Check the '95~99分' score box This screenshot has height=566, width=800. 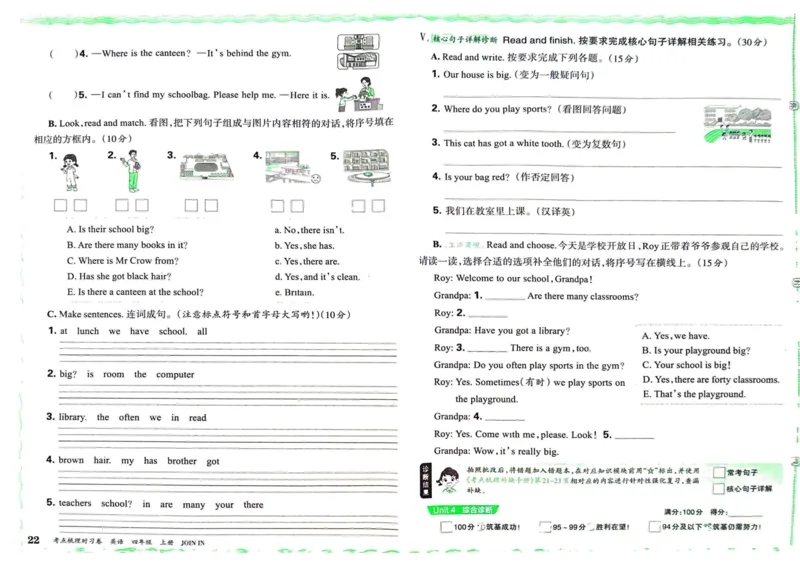tap(545, 527)
